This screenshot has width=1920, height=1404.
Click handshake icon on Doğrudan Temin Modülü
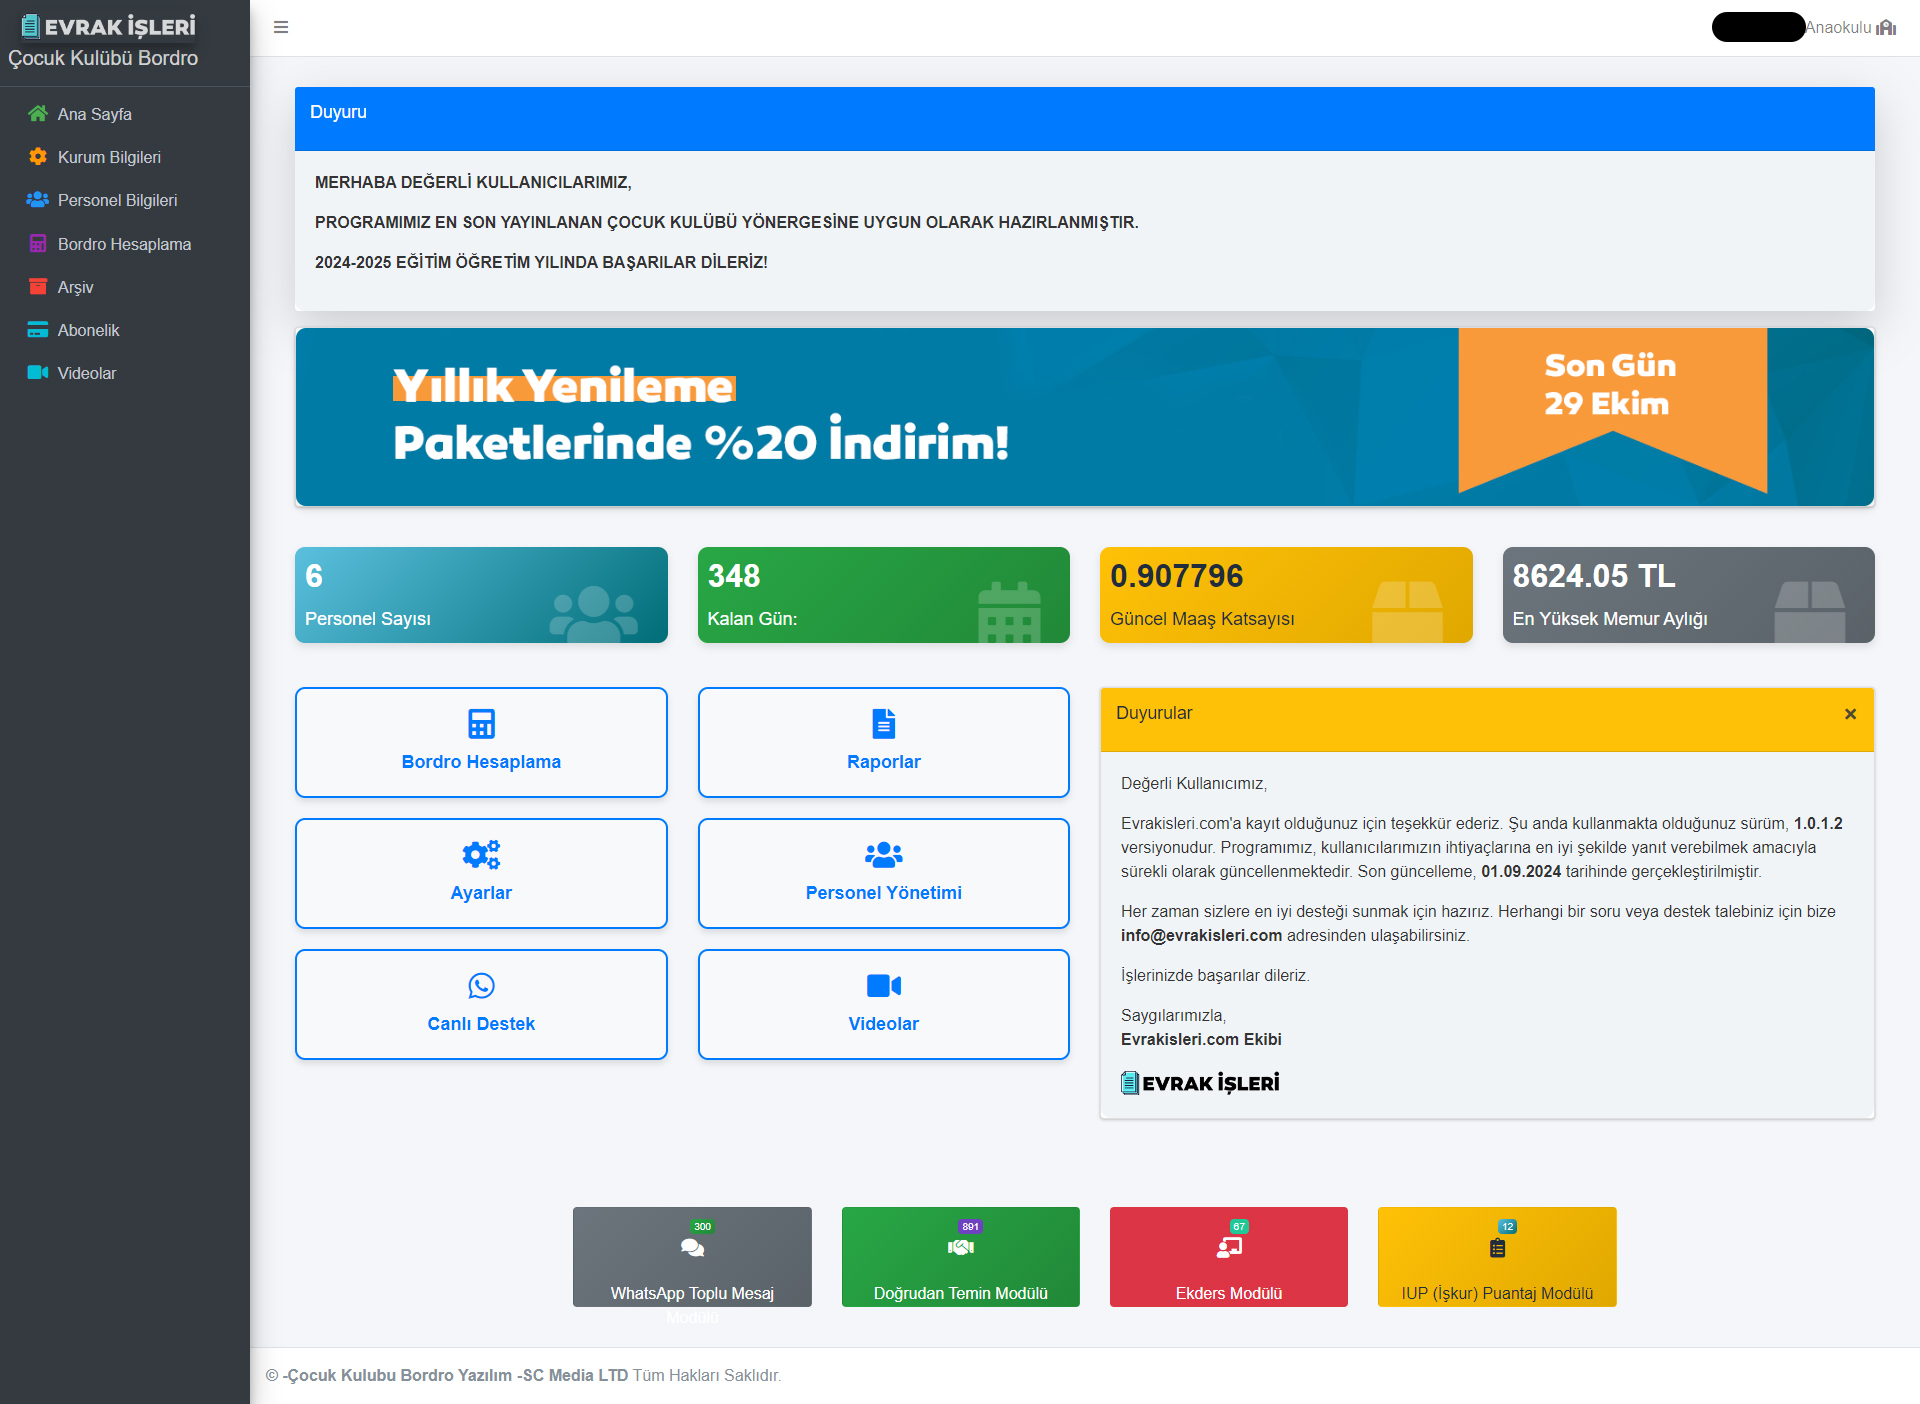click(x=961, y=1248)
